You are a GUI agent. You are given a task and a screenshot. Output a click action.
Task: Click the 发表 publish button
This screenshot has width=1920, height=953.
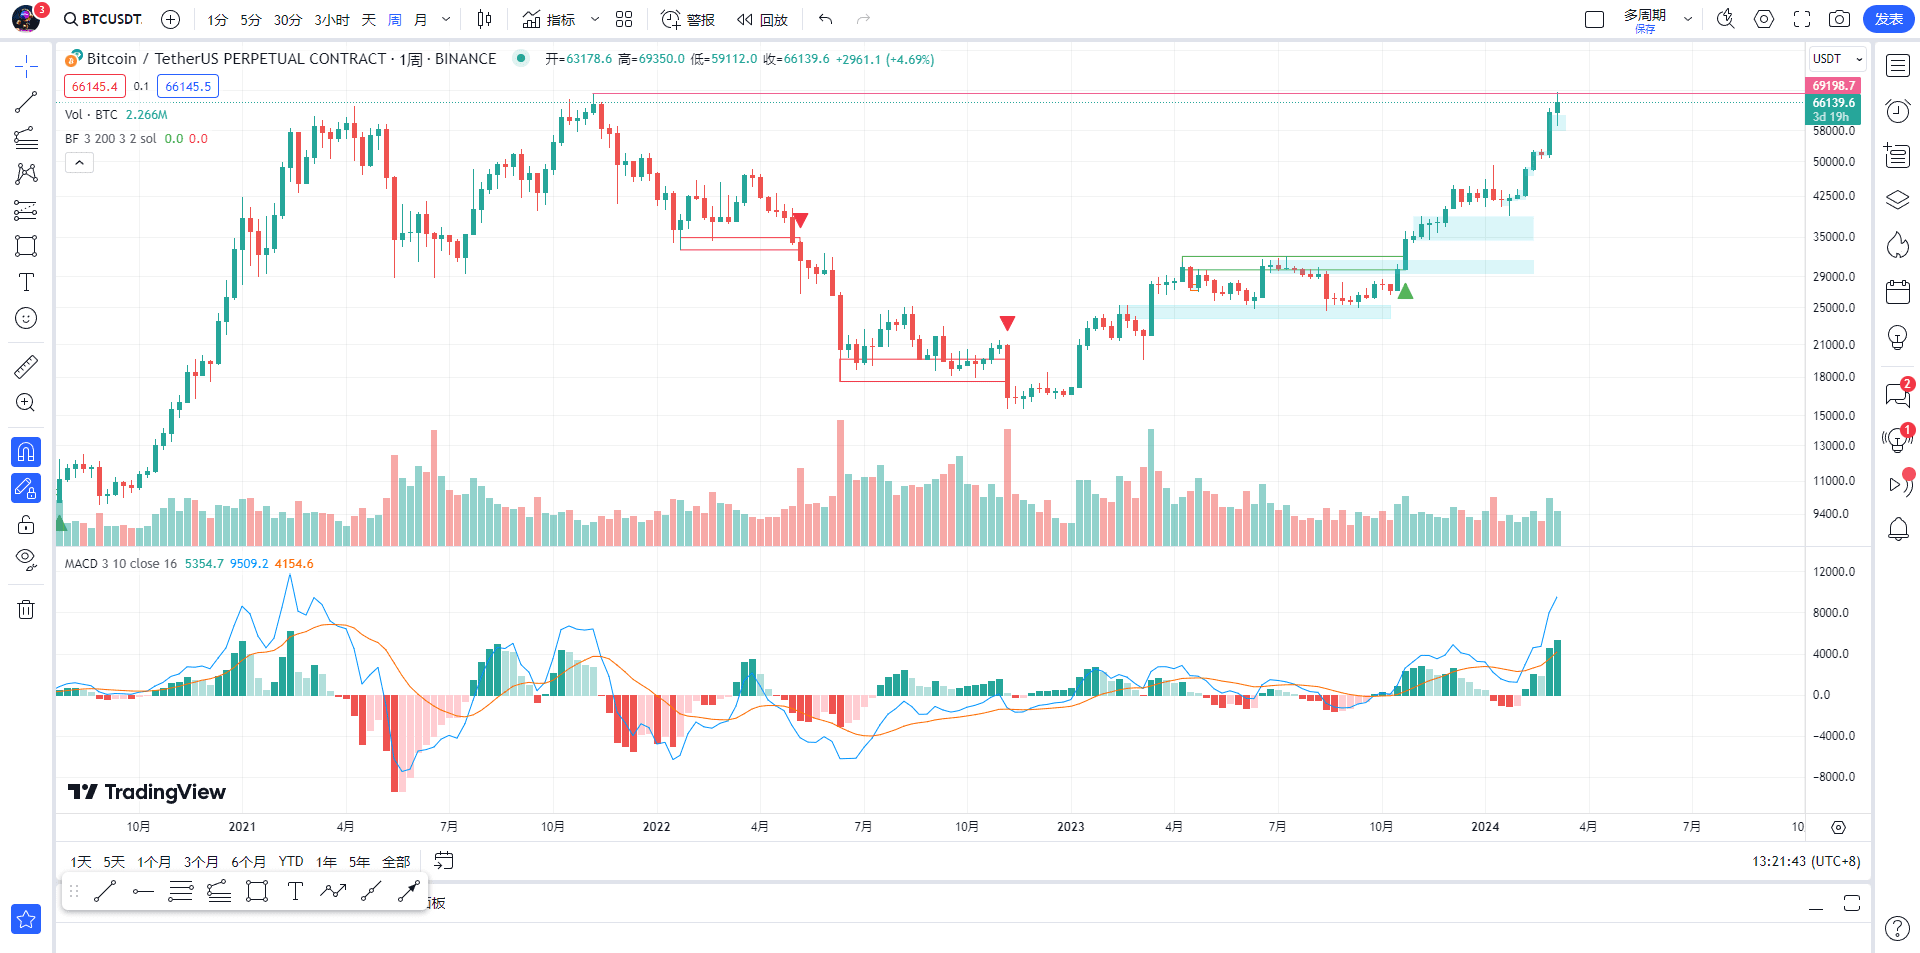tap(1888, 19)
